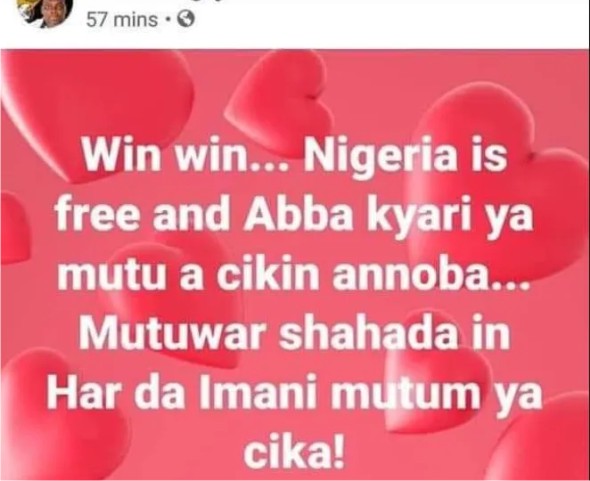The width and height of the screenshot is (590, 481).
Task: Open the post via the 57 mins timestamp
Action: [122, 20]
